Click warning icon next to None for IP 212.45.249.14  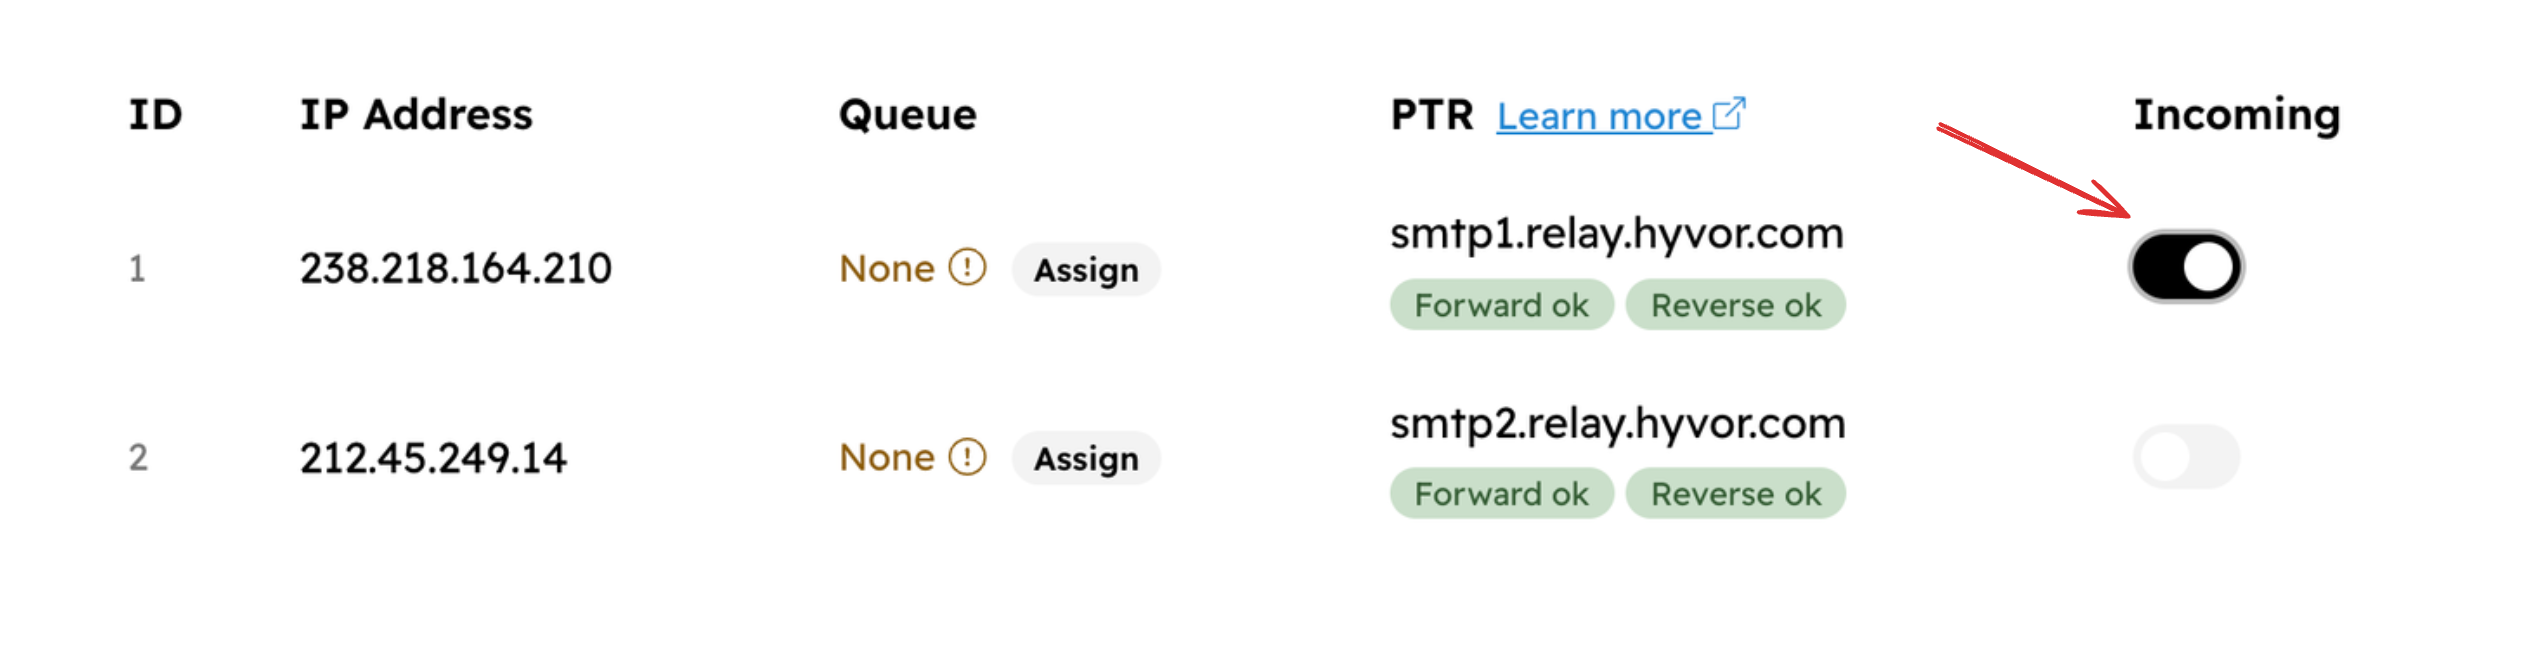point(967,457)
